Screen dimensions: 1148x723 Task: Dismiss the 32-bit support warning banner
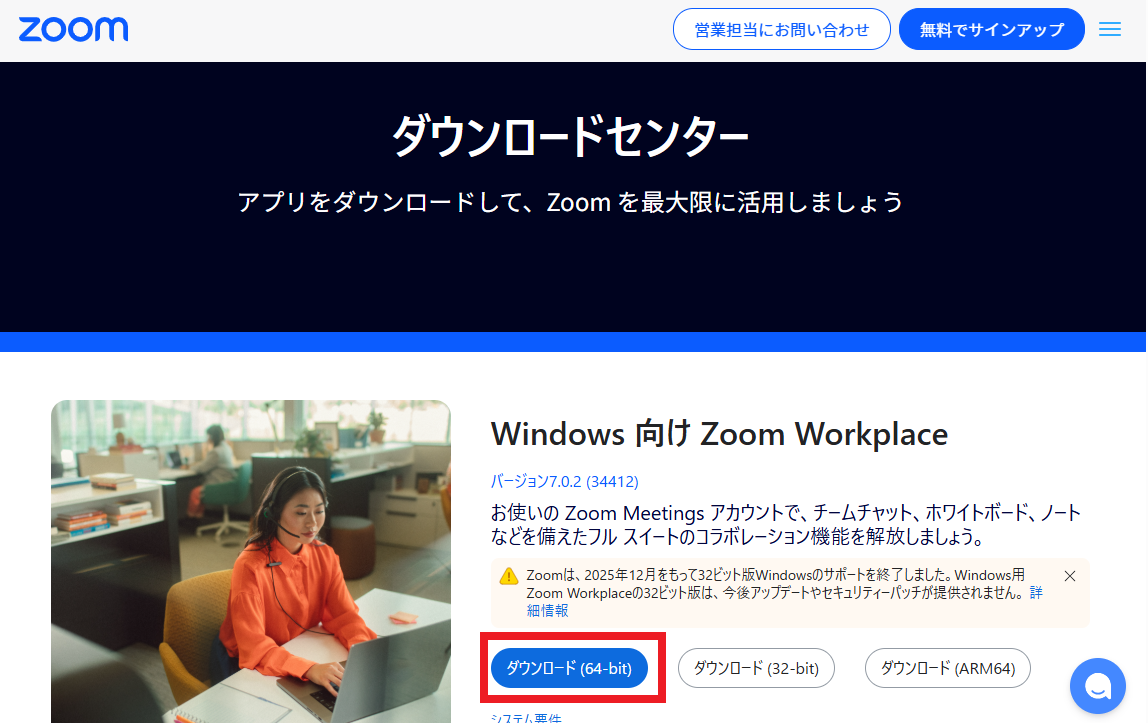coord(1069,576)
